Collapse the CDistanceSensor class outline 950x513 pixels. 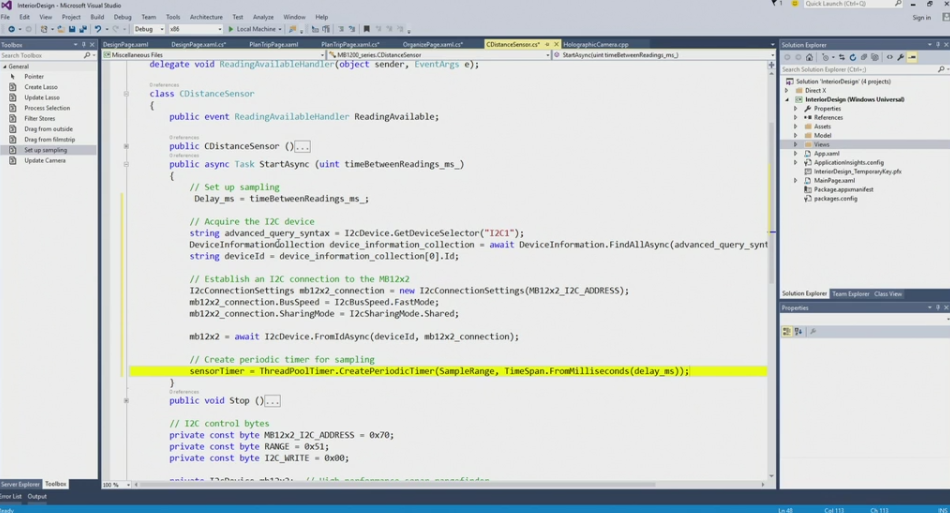coord(126,94)
